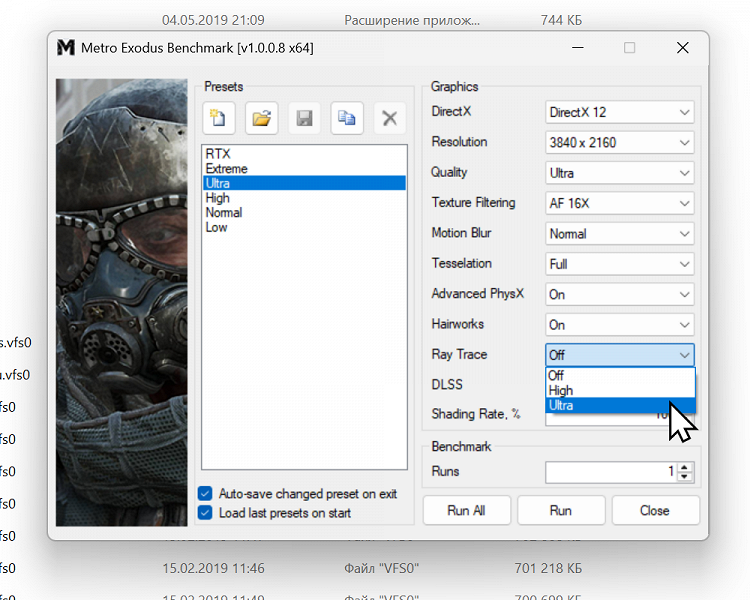Open the DirectX version dropdown

tap(620, 112)
